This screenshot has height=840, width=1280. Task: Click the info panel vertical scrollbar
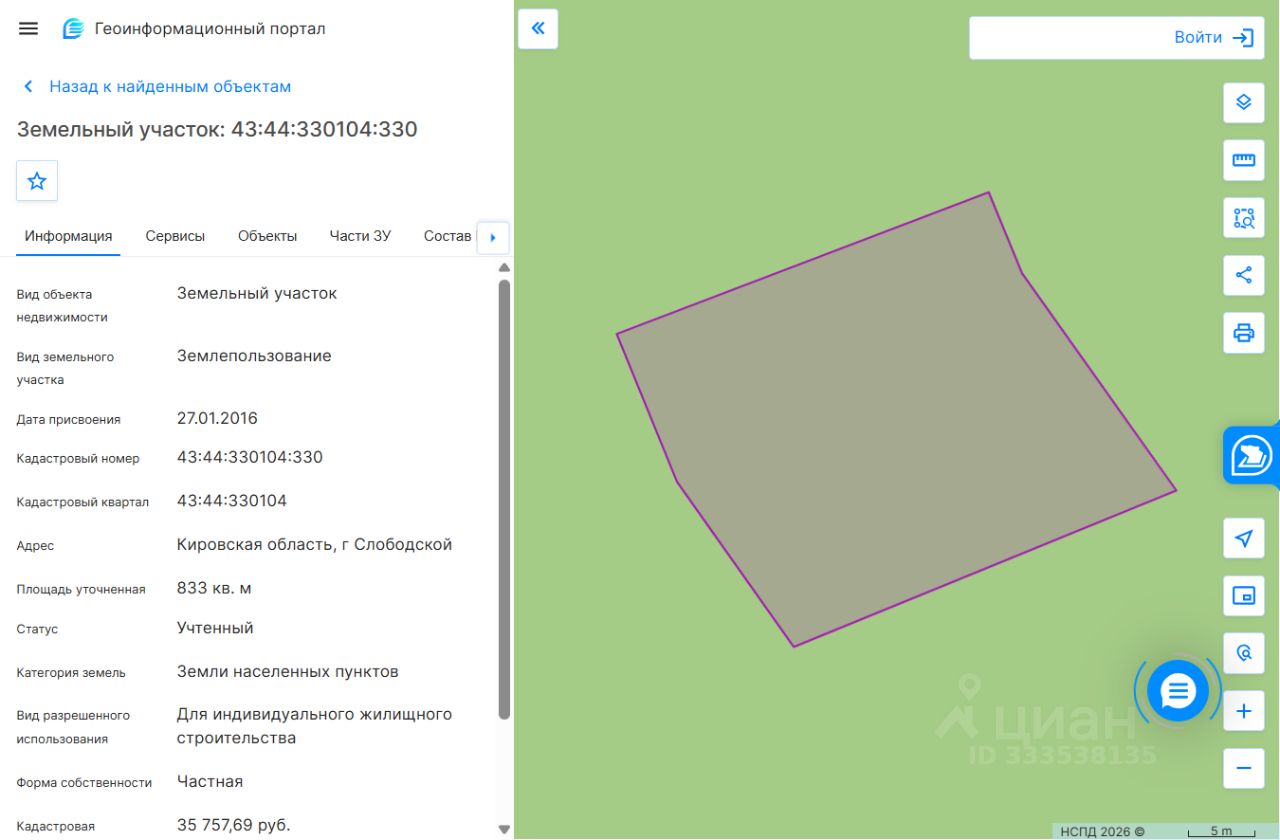[504, 500]
